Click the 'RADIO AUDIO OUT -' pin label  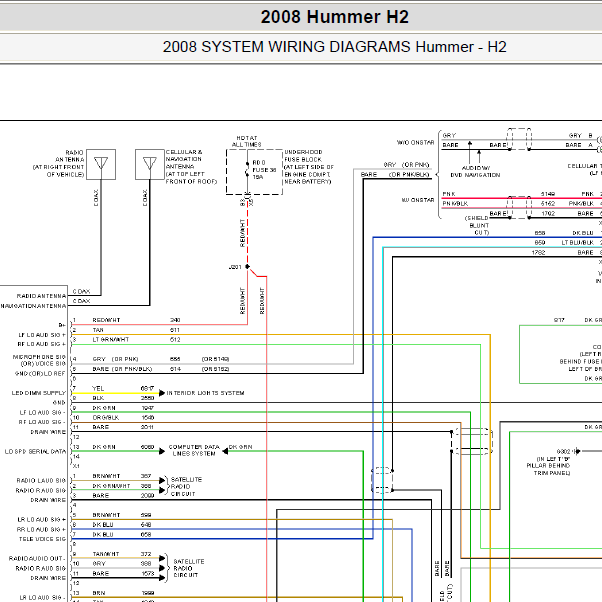click(x=37, y=559)
